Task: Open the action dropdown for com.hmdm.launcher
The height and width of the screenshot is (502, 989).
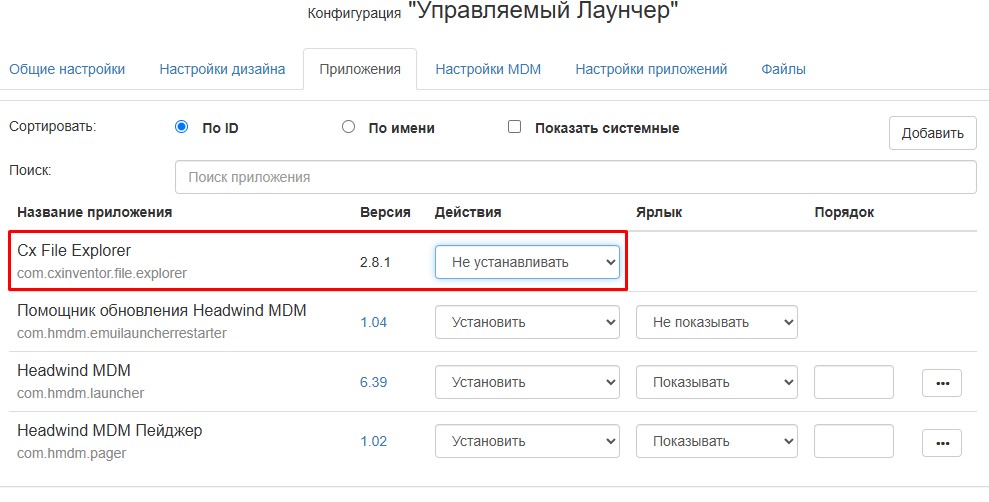Action: [x=527, y=382]
